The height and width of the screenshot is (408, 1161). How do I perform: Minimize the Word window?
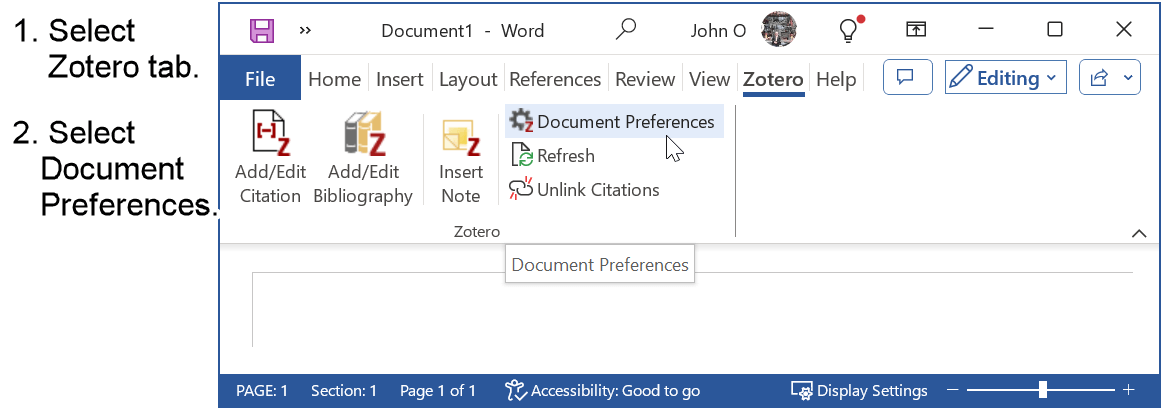click(x=986, y=30)
